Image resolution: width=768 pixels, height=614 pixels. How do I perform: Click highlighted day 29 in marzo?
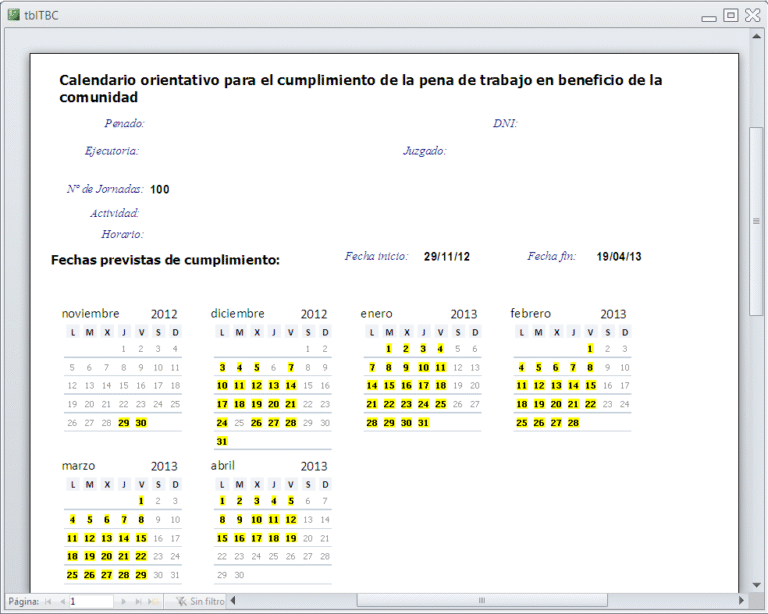click(141, 575)
